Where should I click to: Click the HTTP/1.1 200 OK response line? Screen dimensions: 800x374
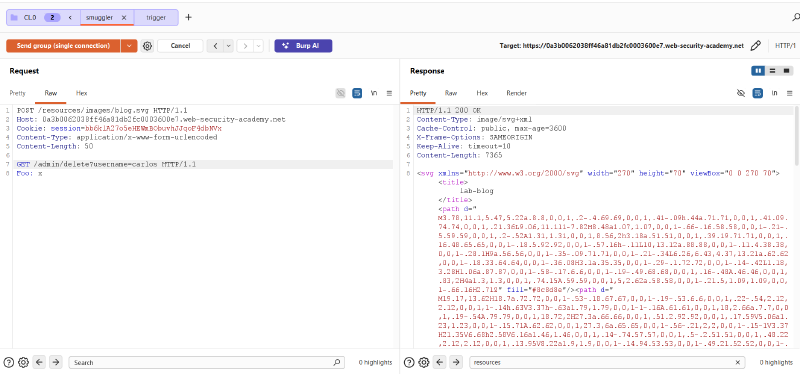(x=449, y=110)
